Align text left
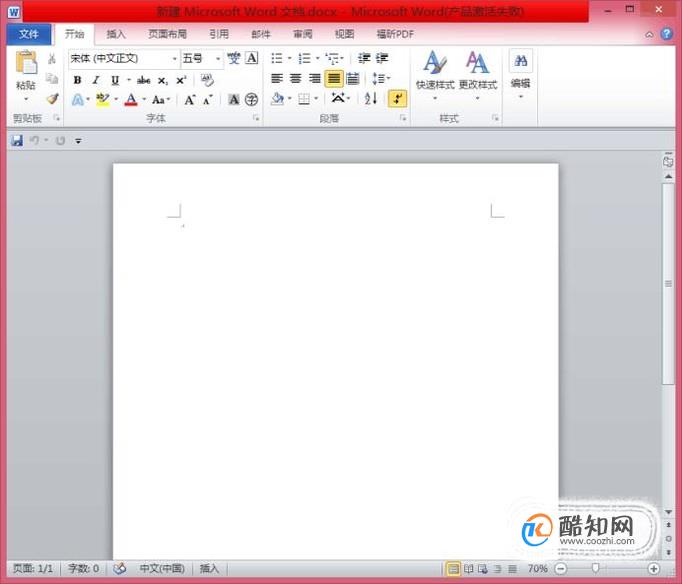Viewport: 682px width, 584px height. pos(277,79)
